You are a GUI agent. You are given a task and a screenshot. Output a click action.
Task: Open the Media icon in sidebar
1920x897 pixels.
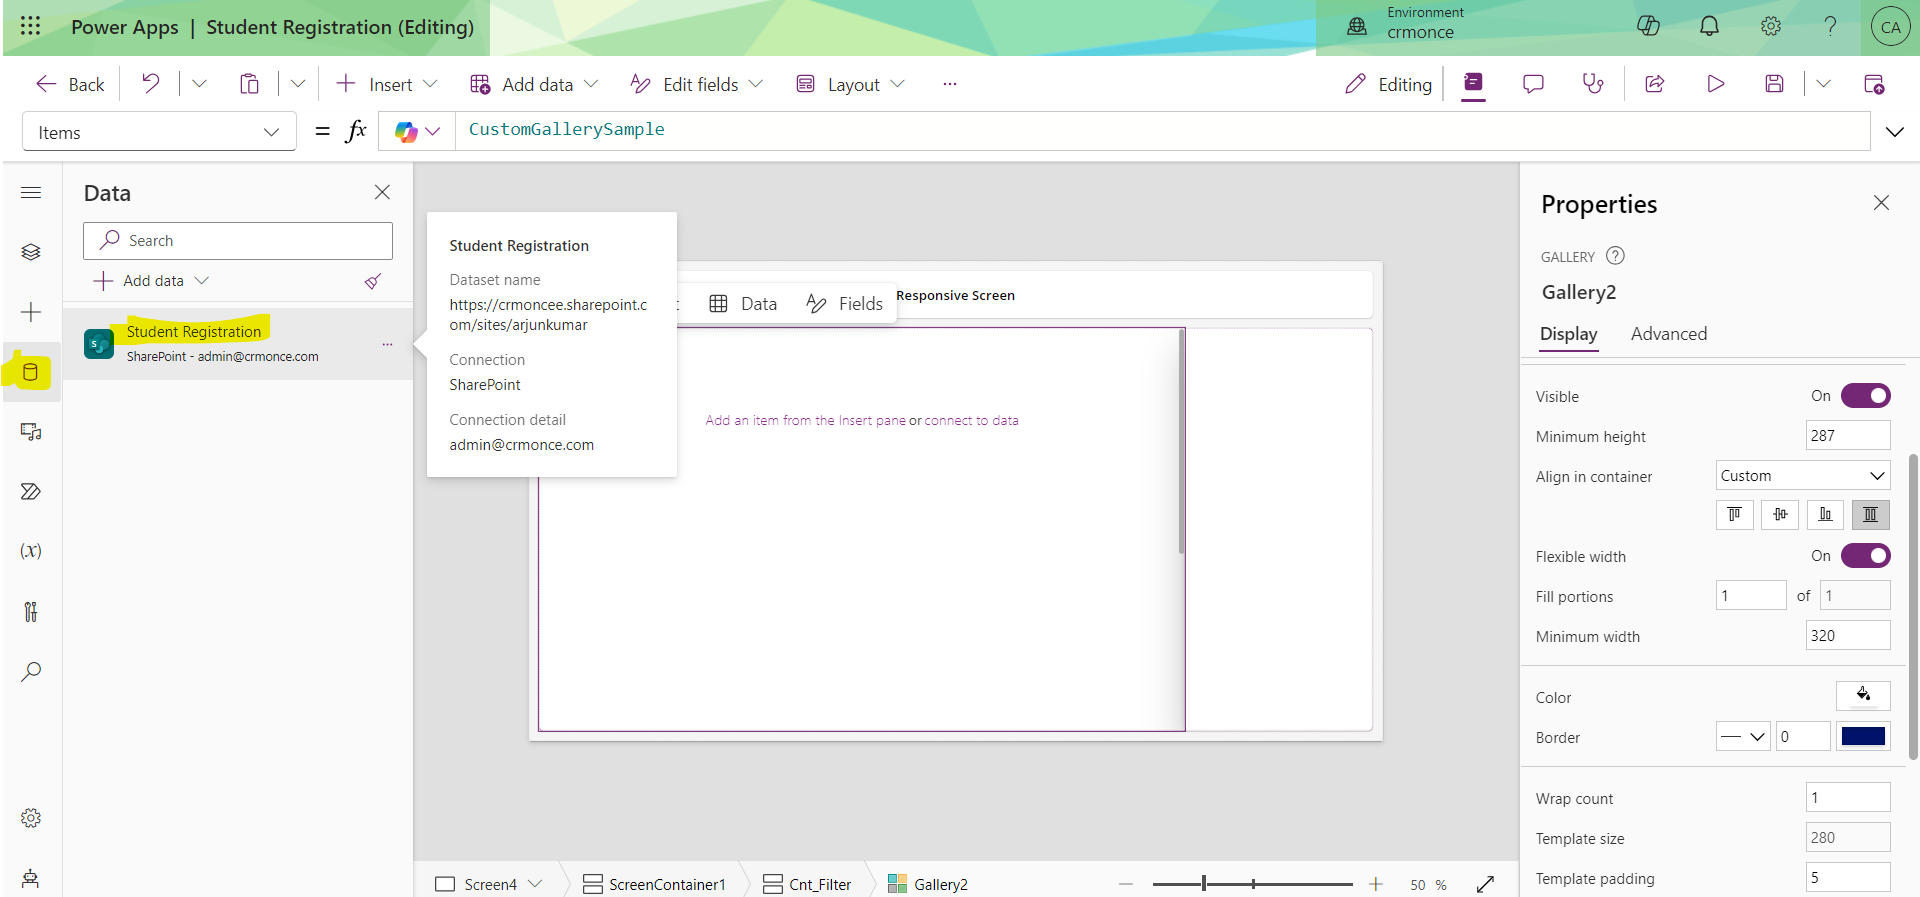point(31,432)
